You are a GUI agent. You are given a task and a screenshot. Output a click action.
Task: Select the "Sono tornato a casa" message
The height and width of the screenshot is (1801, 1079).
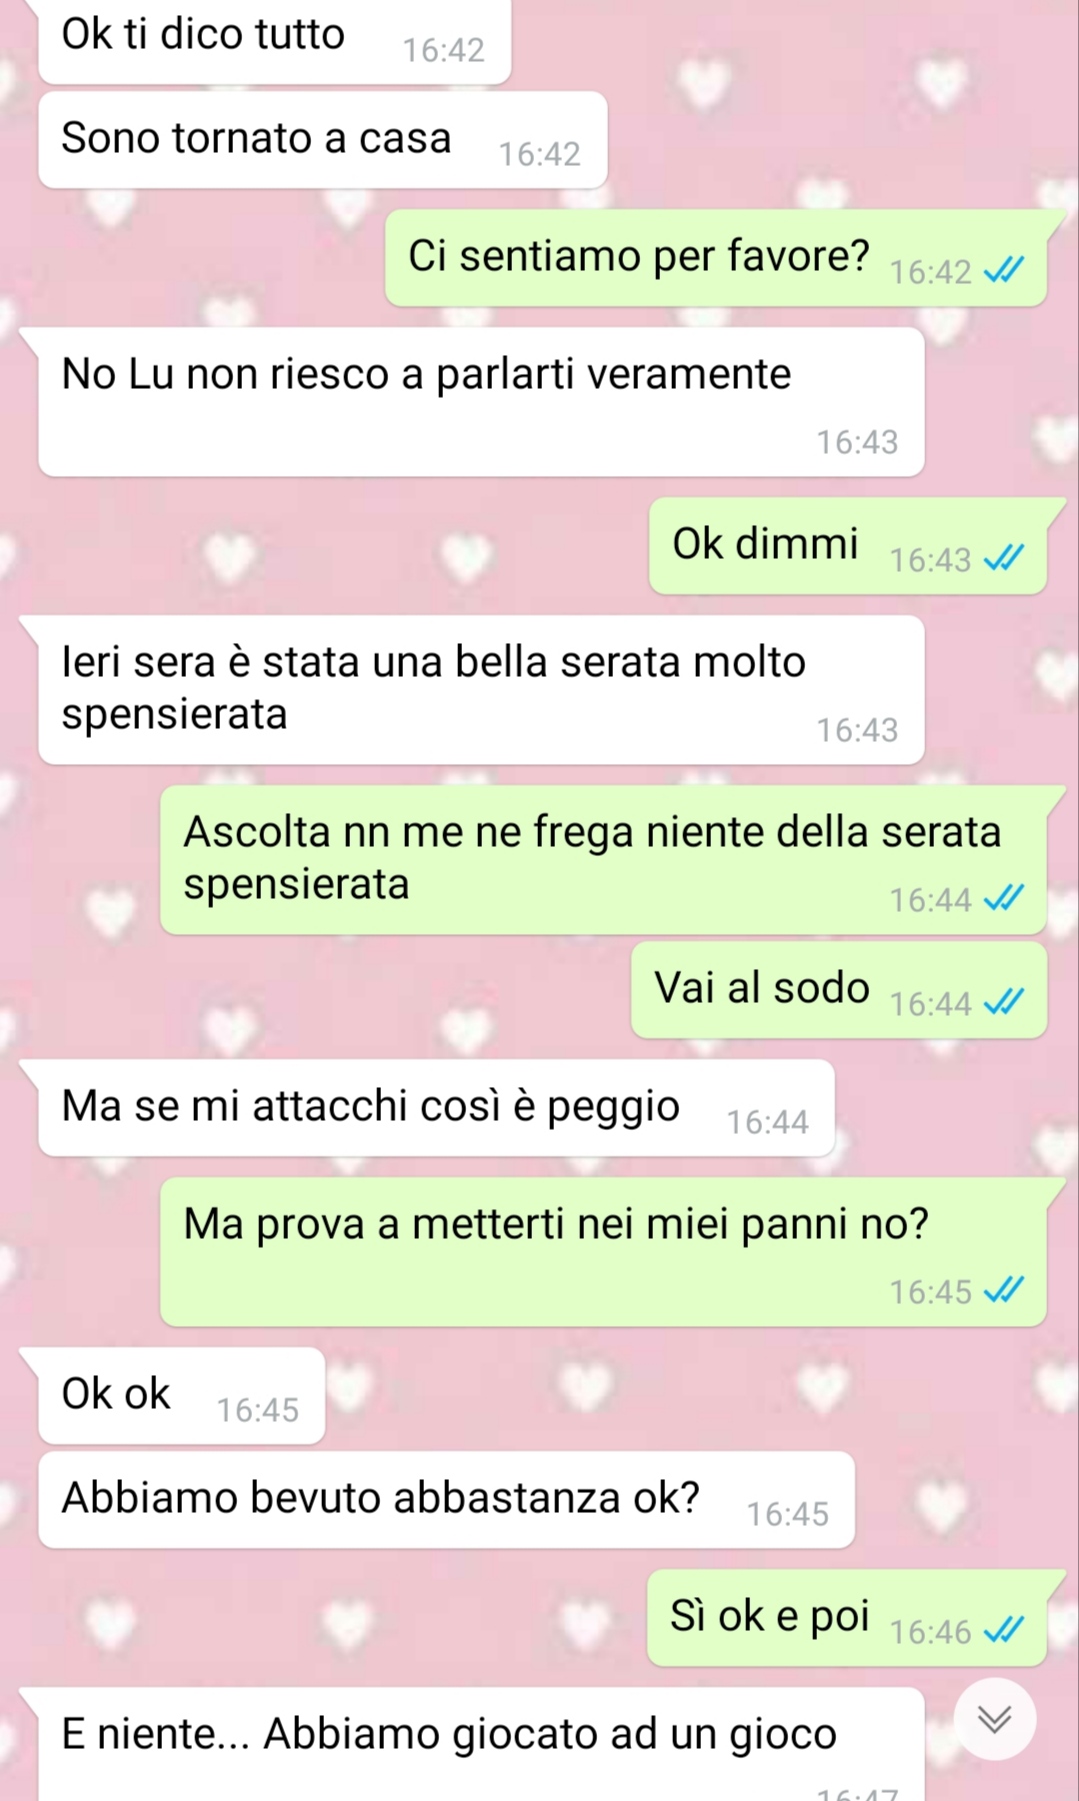click(x=323, y=140)
